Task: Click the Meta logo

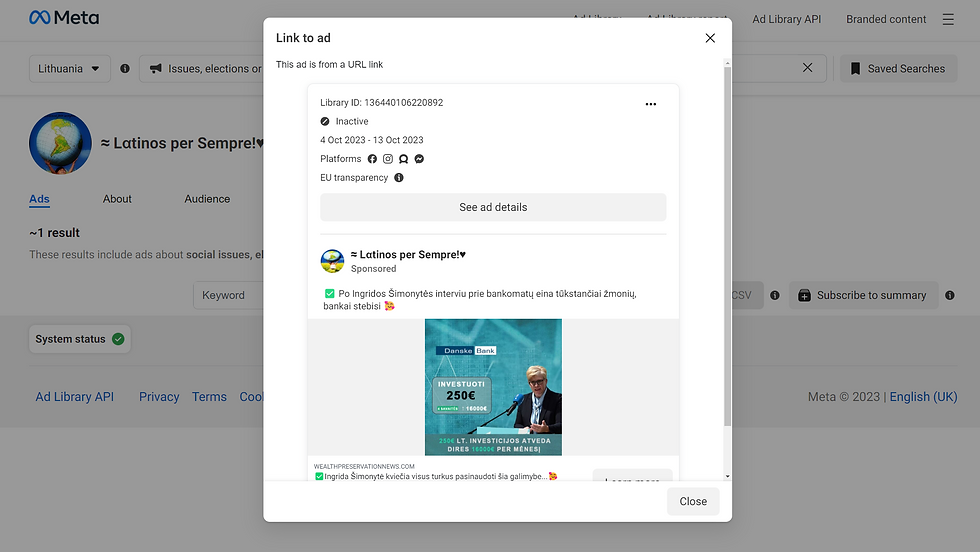Action: (64, 18)
